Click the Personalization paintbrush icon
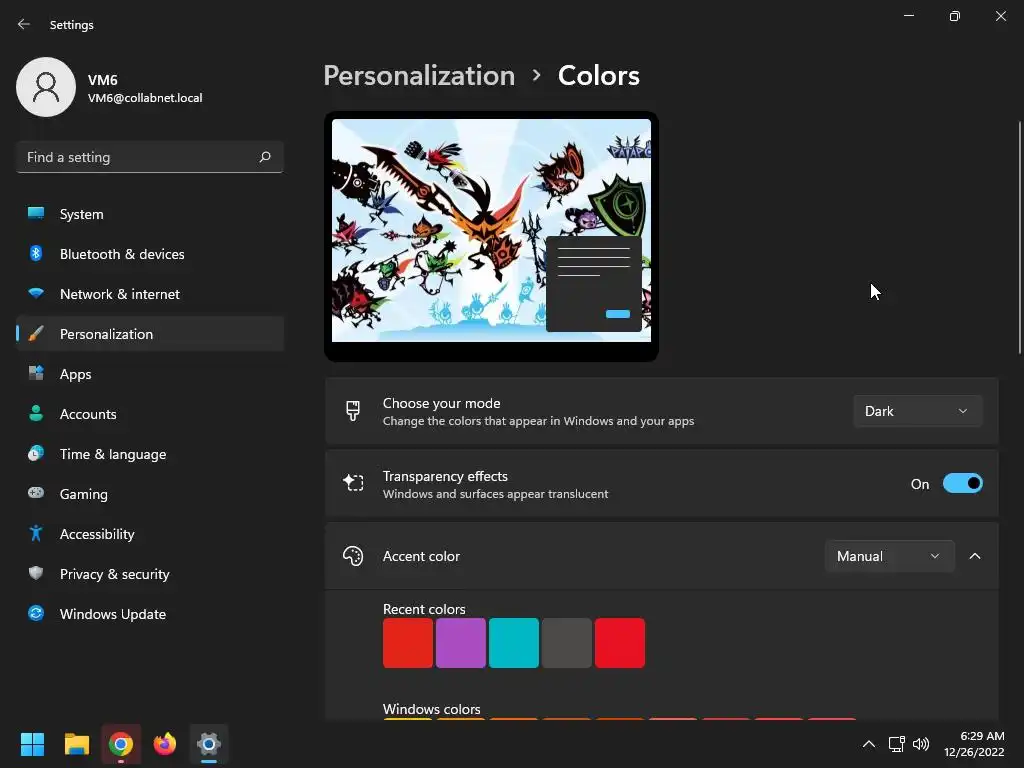The height and width of the screenshot is (768, 1024). 36,334
